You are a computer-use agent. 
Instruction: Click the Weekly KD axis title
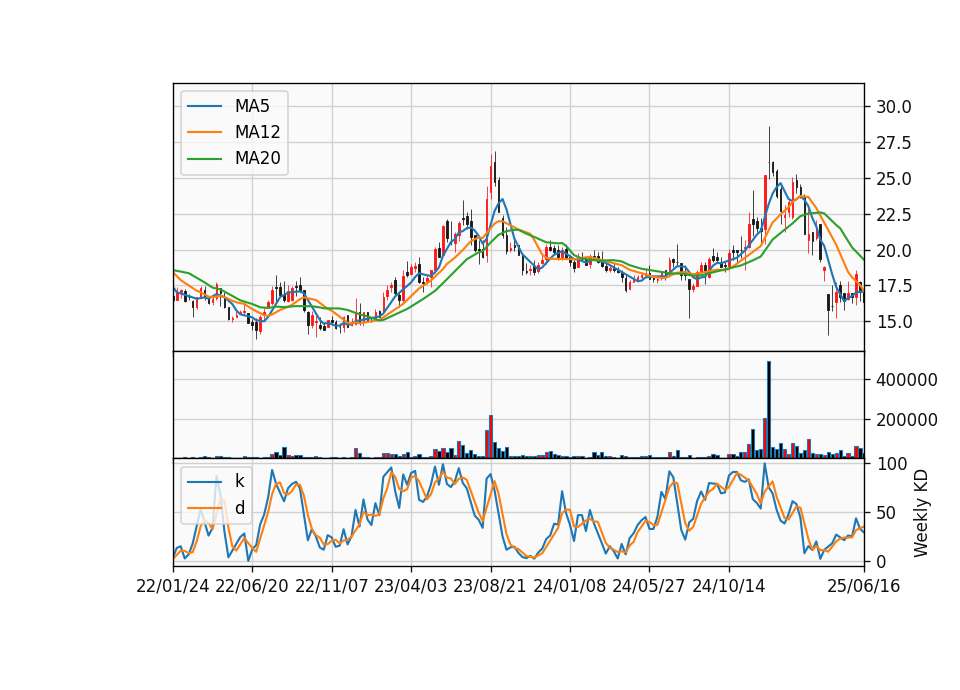tap(921, 513)
